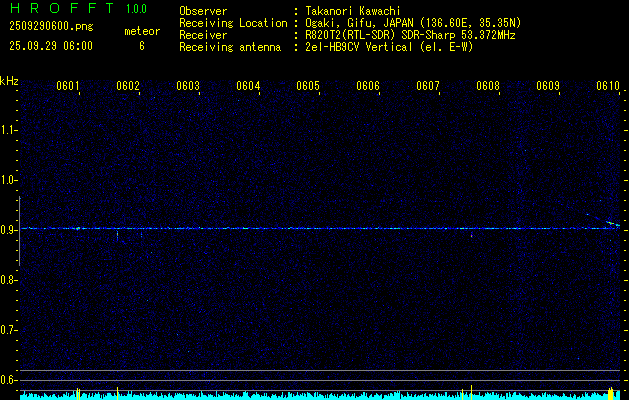629x400 pixels.
Task: Click antenna text 2el-HB9CV Vertical
Action: [359, 47]
